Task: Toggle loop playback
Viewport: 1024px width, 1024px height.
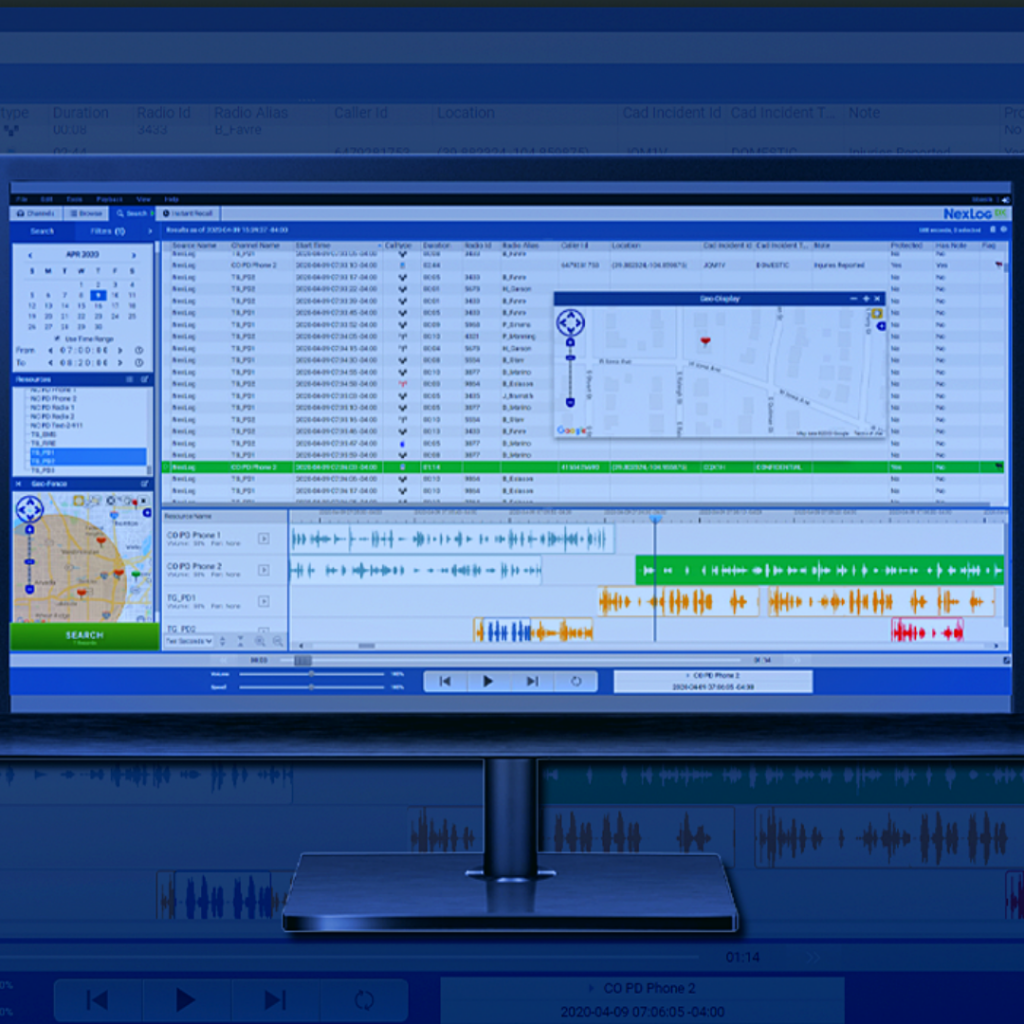Action: click(576, 681)
